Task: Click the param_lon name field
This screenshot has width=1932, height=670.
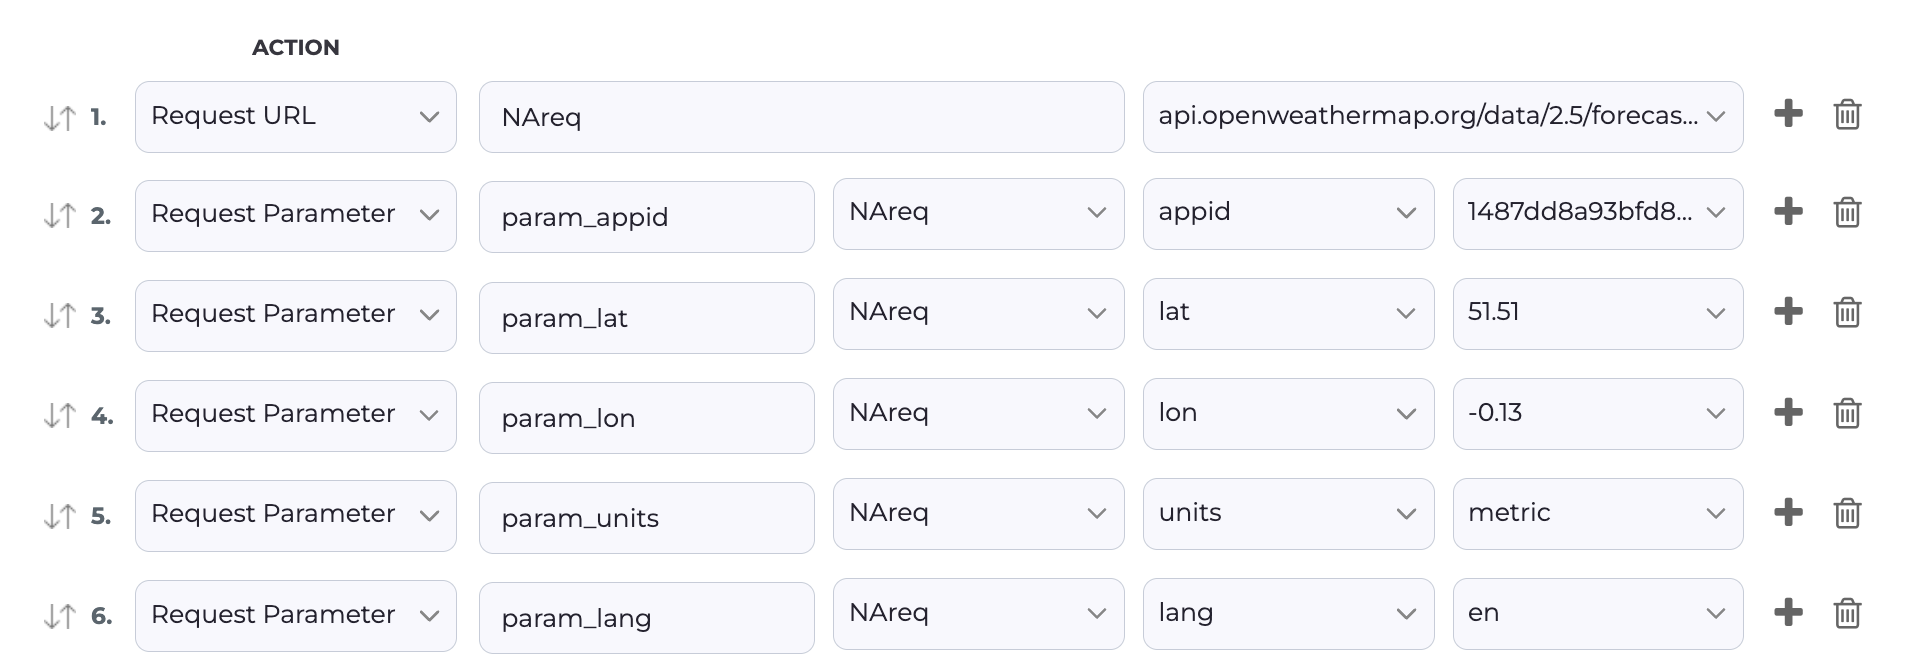Action: [646, 418]
